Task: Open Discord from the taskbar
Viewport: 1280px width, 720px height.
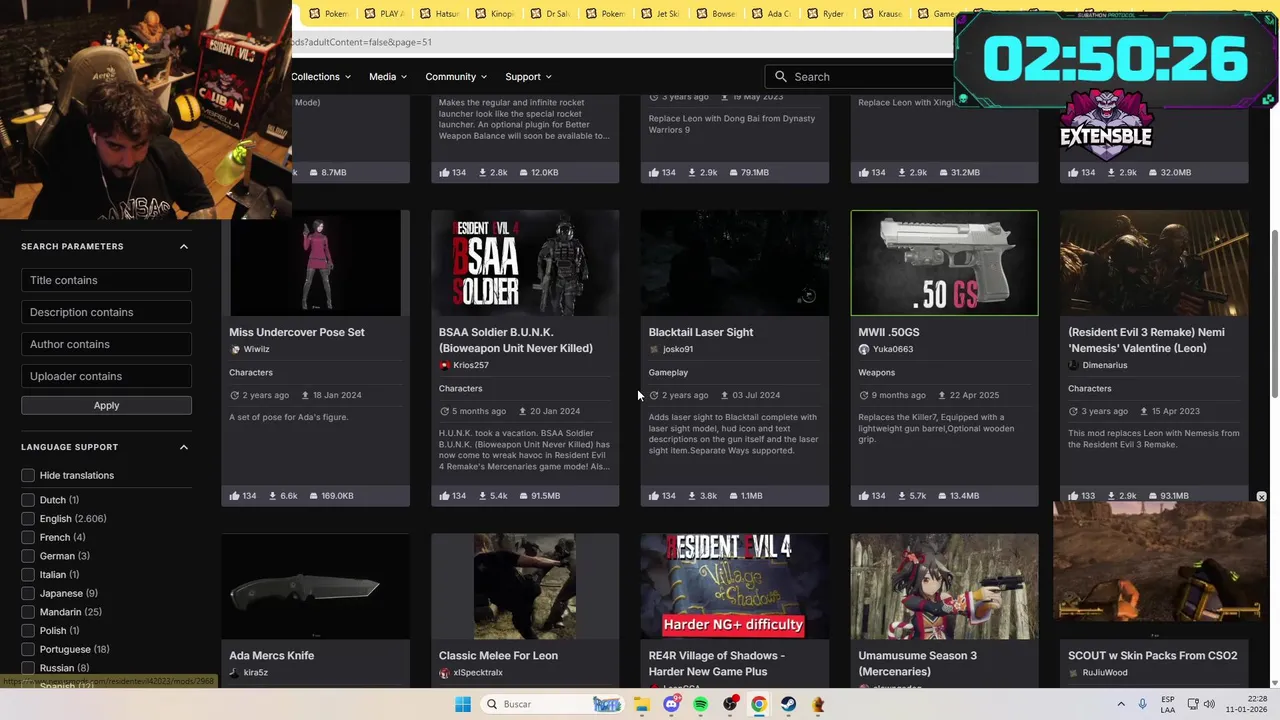Action: pos(671,704)
